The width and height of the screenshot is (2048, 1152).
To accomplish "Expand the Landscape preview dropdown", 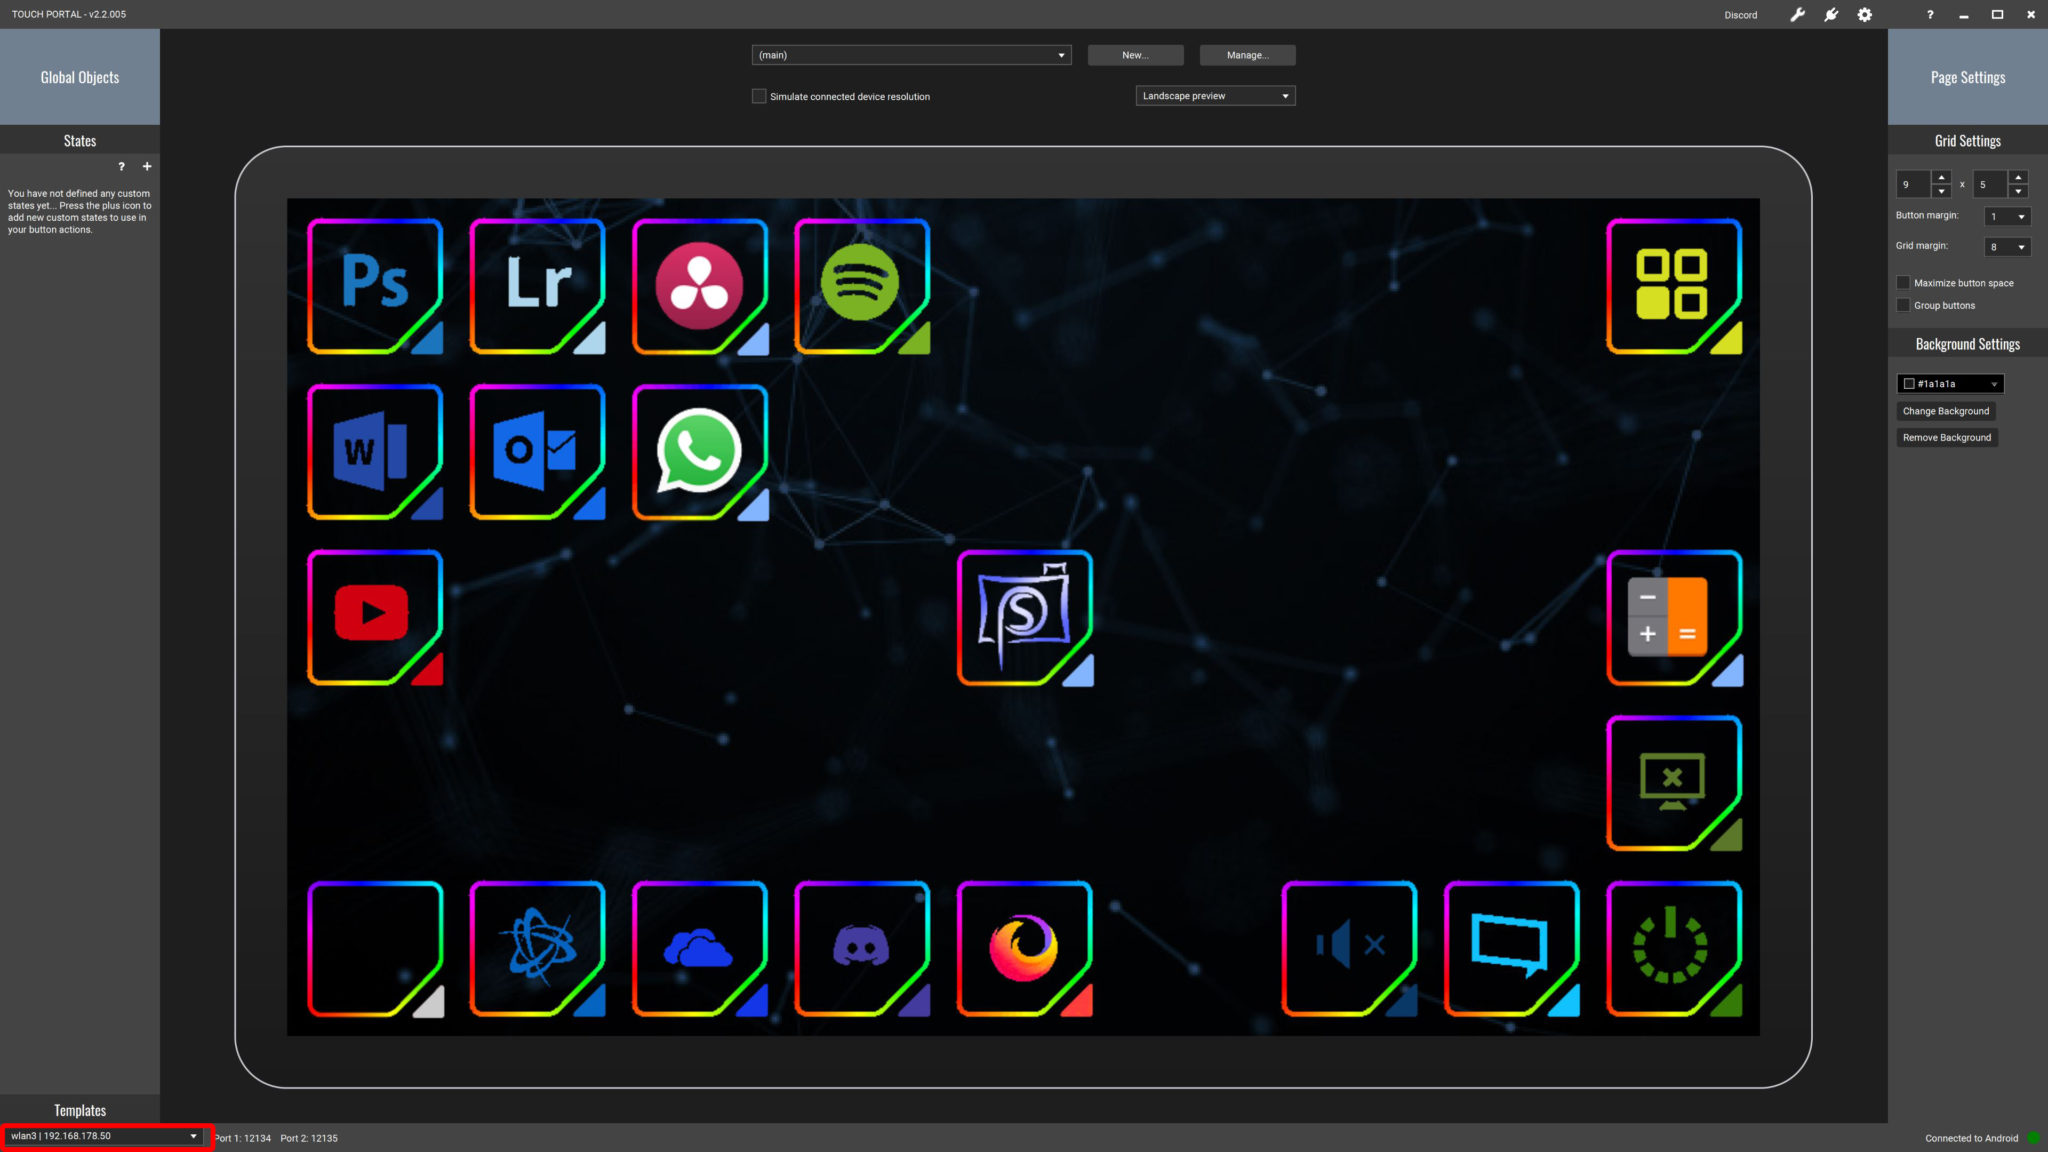I will point(1215,96).
